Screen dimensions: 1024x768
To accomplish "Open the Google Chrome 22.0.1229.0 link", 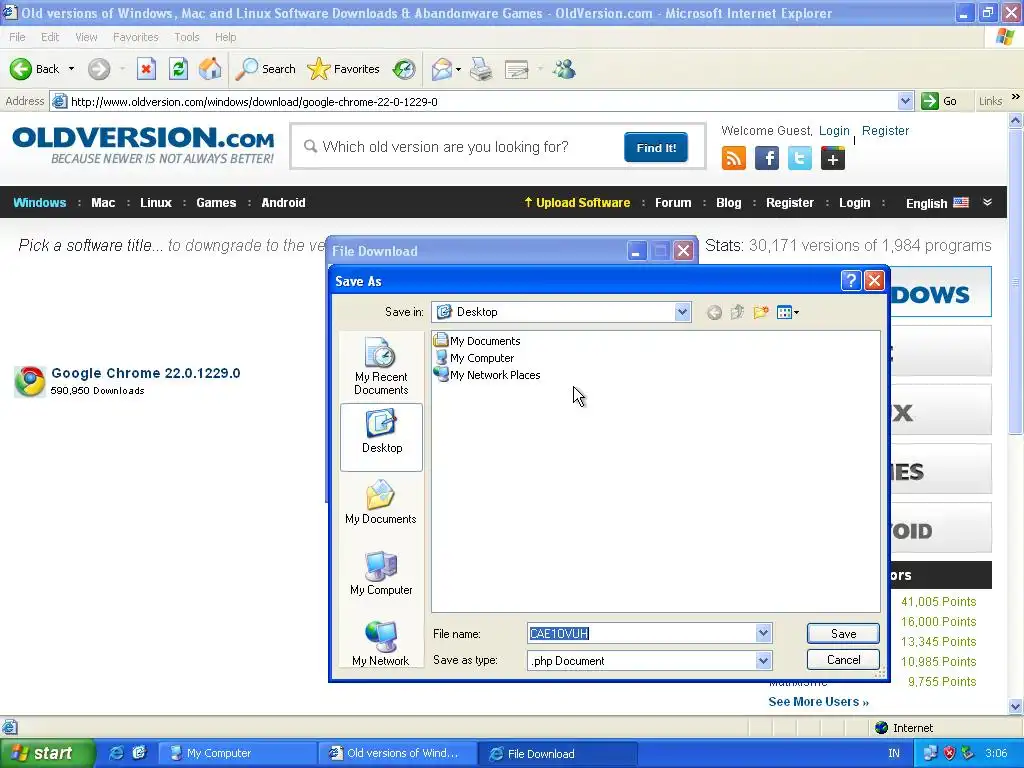I will tap(146, 373).
